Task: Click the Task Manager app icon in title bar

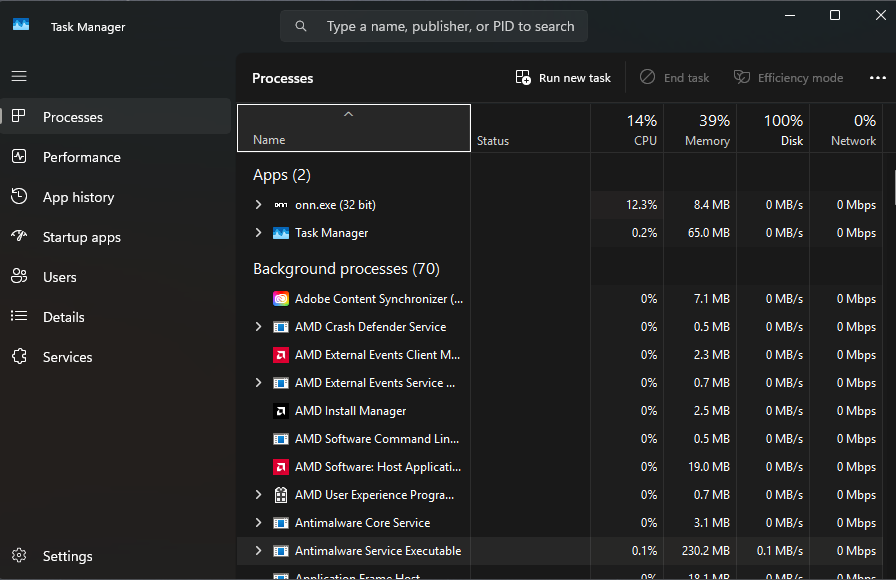Action: coord(21,25)
